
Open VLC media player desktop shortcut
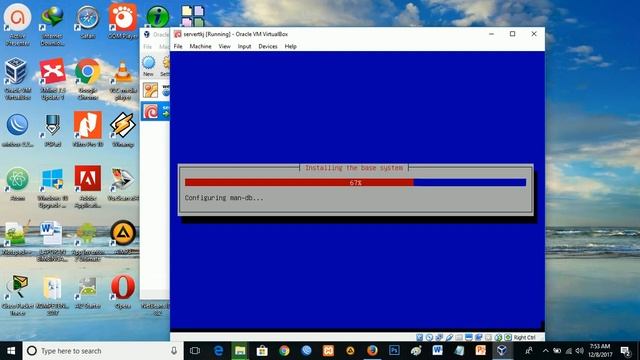[x=123, y=79]
